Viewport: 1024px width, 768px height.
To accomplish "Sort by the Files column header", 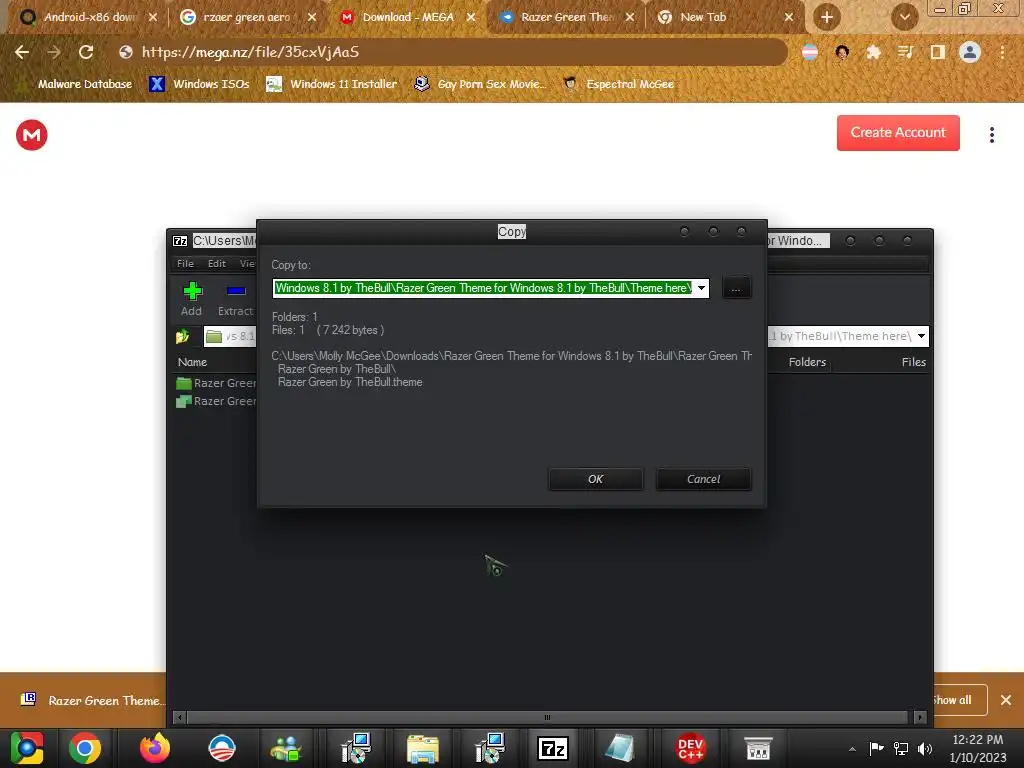I will pos(913,362).
